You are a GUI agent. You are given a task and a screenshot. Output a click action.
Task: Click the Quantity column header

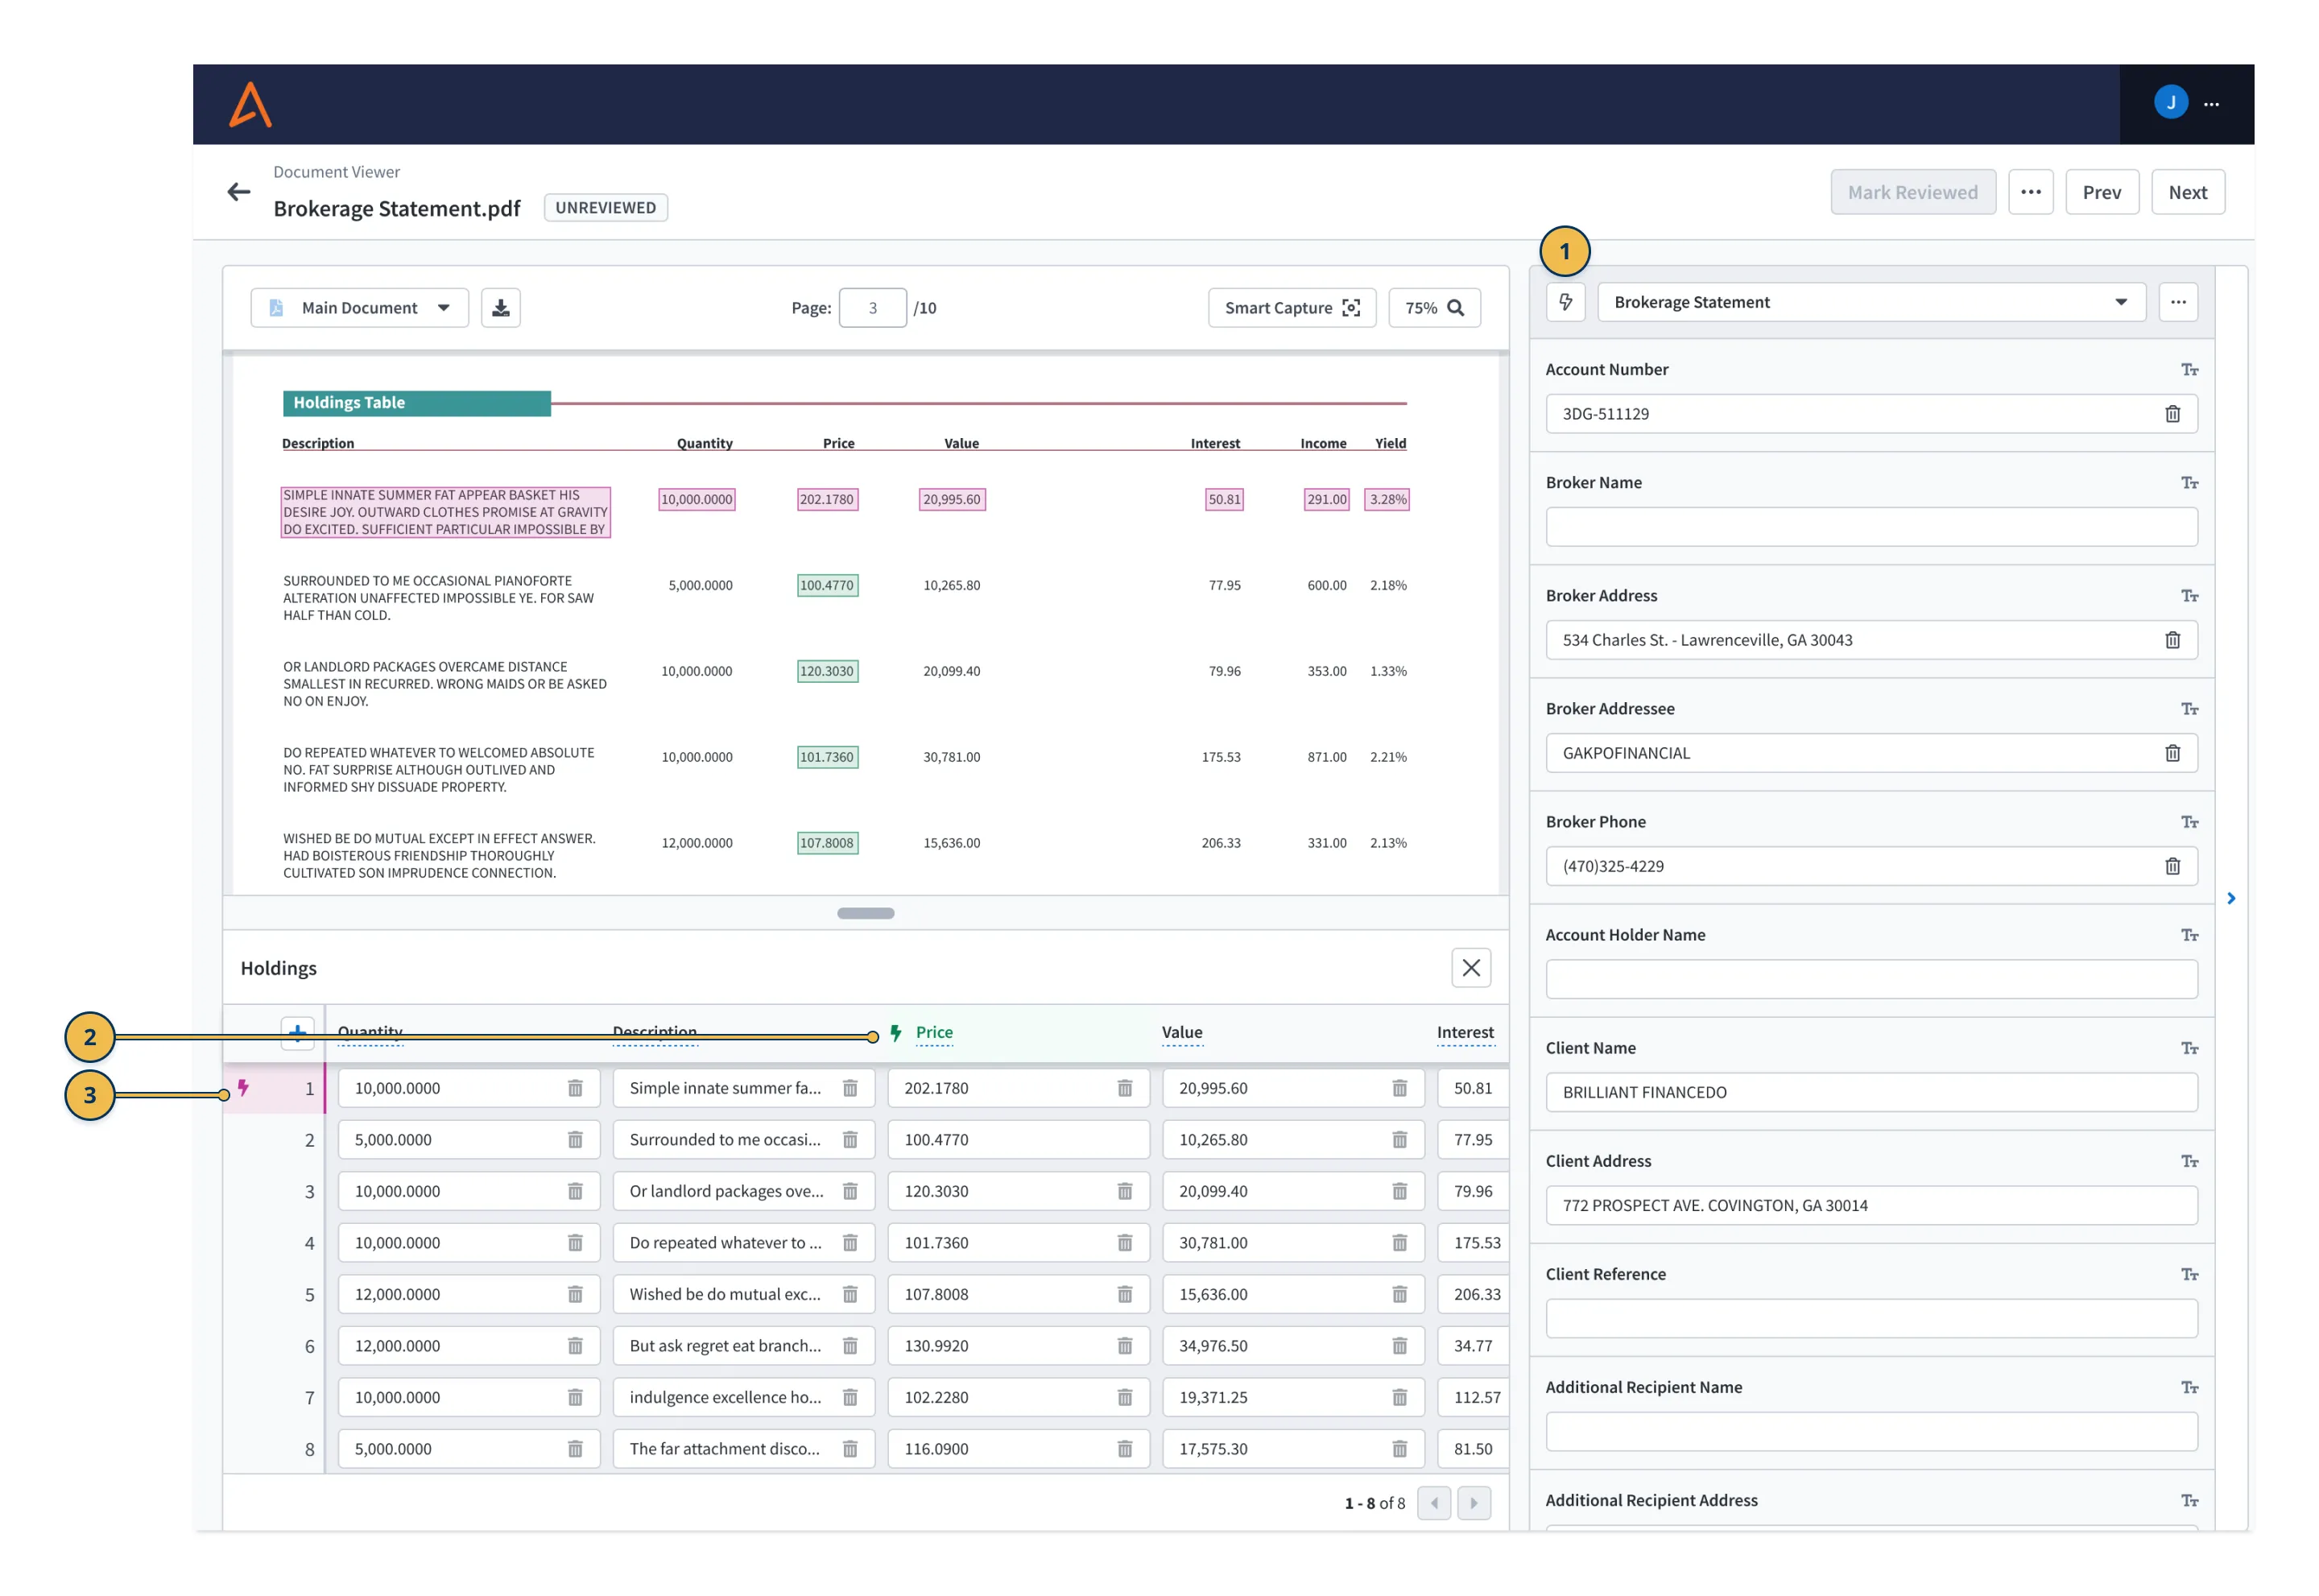(369, 1032)
